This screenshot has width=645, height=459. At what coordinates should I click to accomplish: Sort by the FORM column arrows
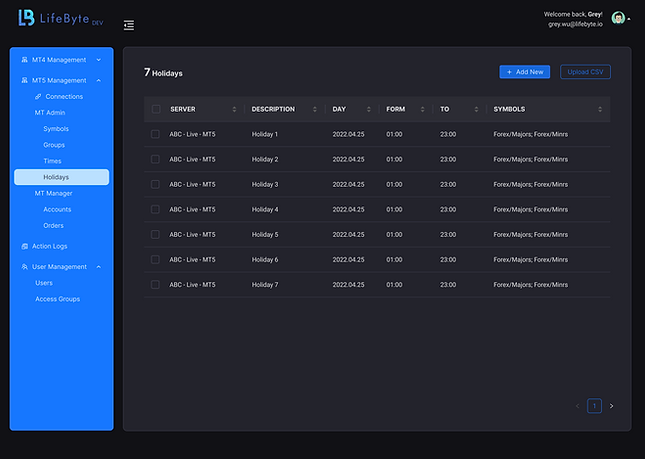click(x=422, y=109)
